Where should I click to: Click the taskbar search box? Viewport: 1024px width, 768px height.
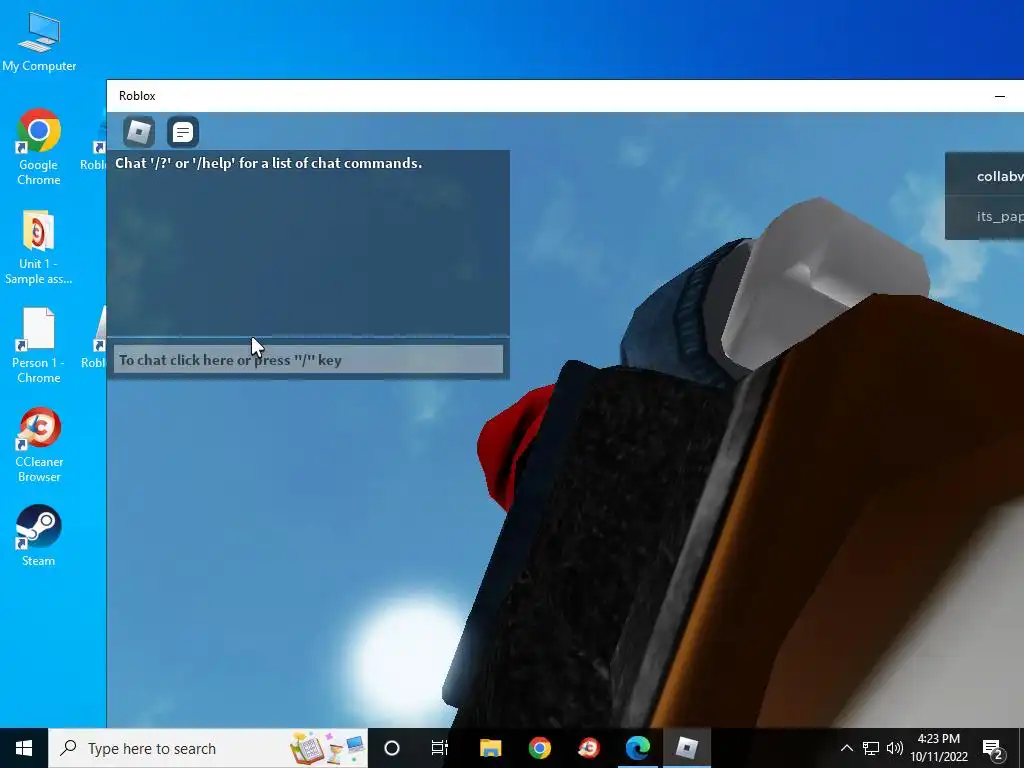click(x=208, y=748)
